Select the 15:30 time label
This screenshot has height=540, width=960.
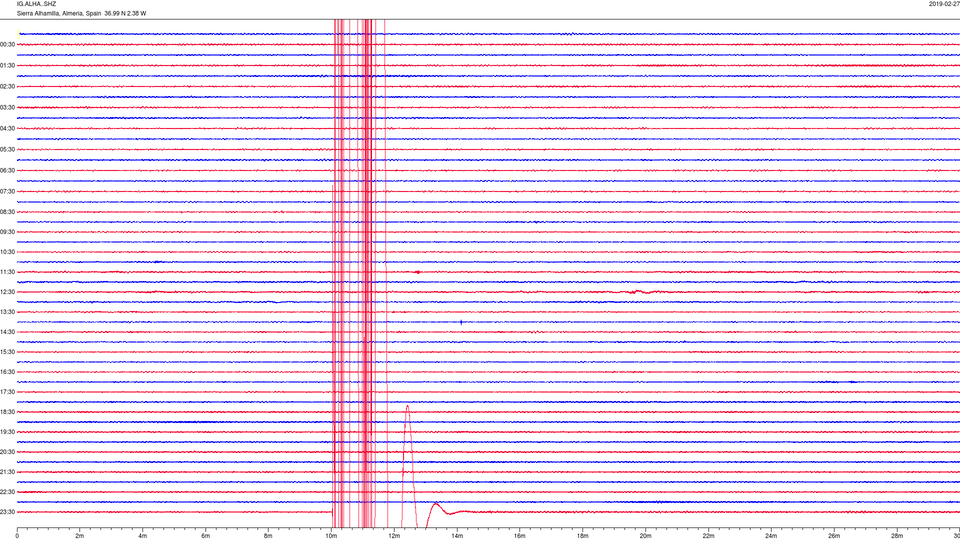pos(7,352)
